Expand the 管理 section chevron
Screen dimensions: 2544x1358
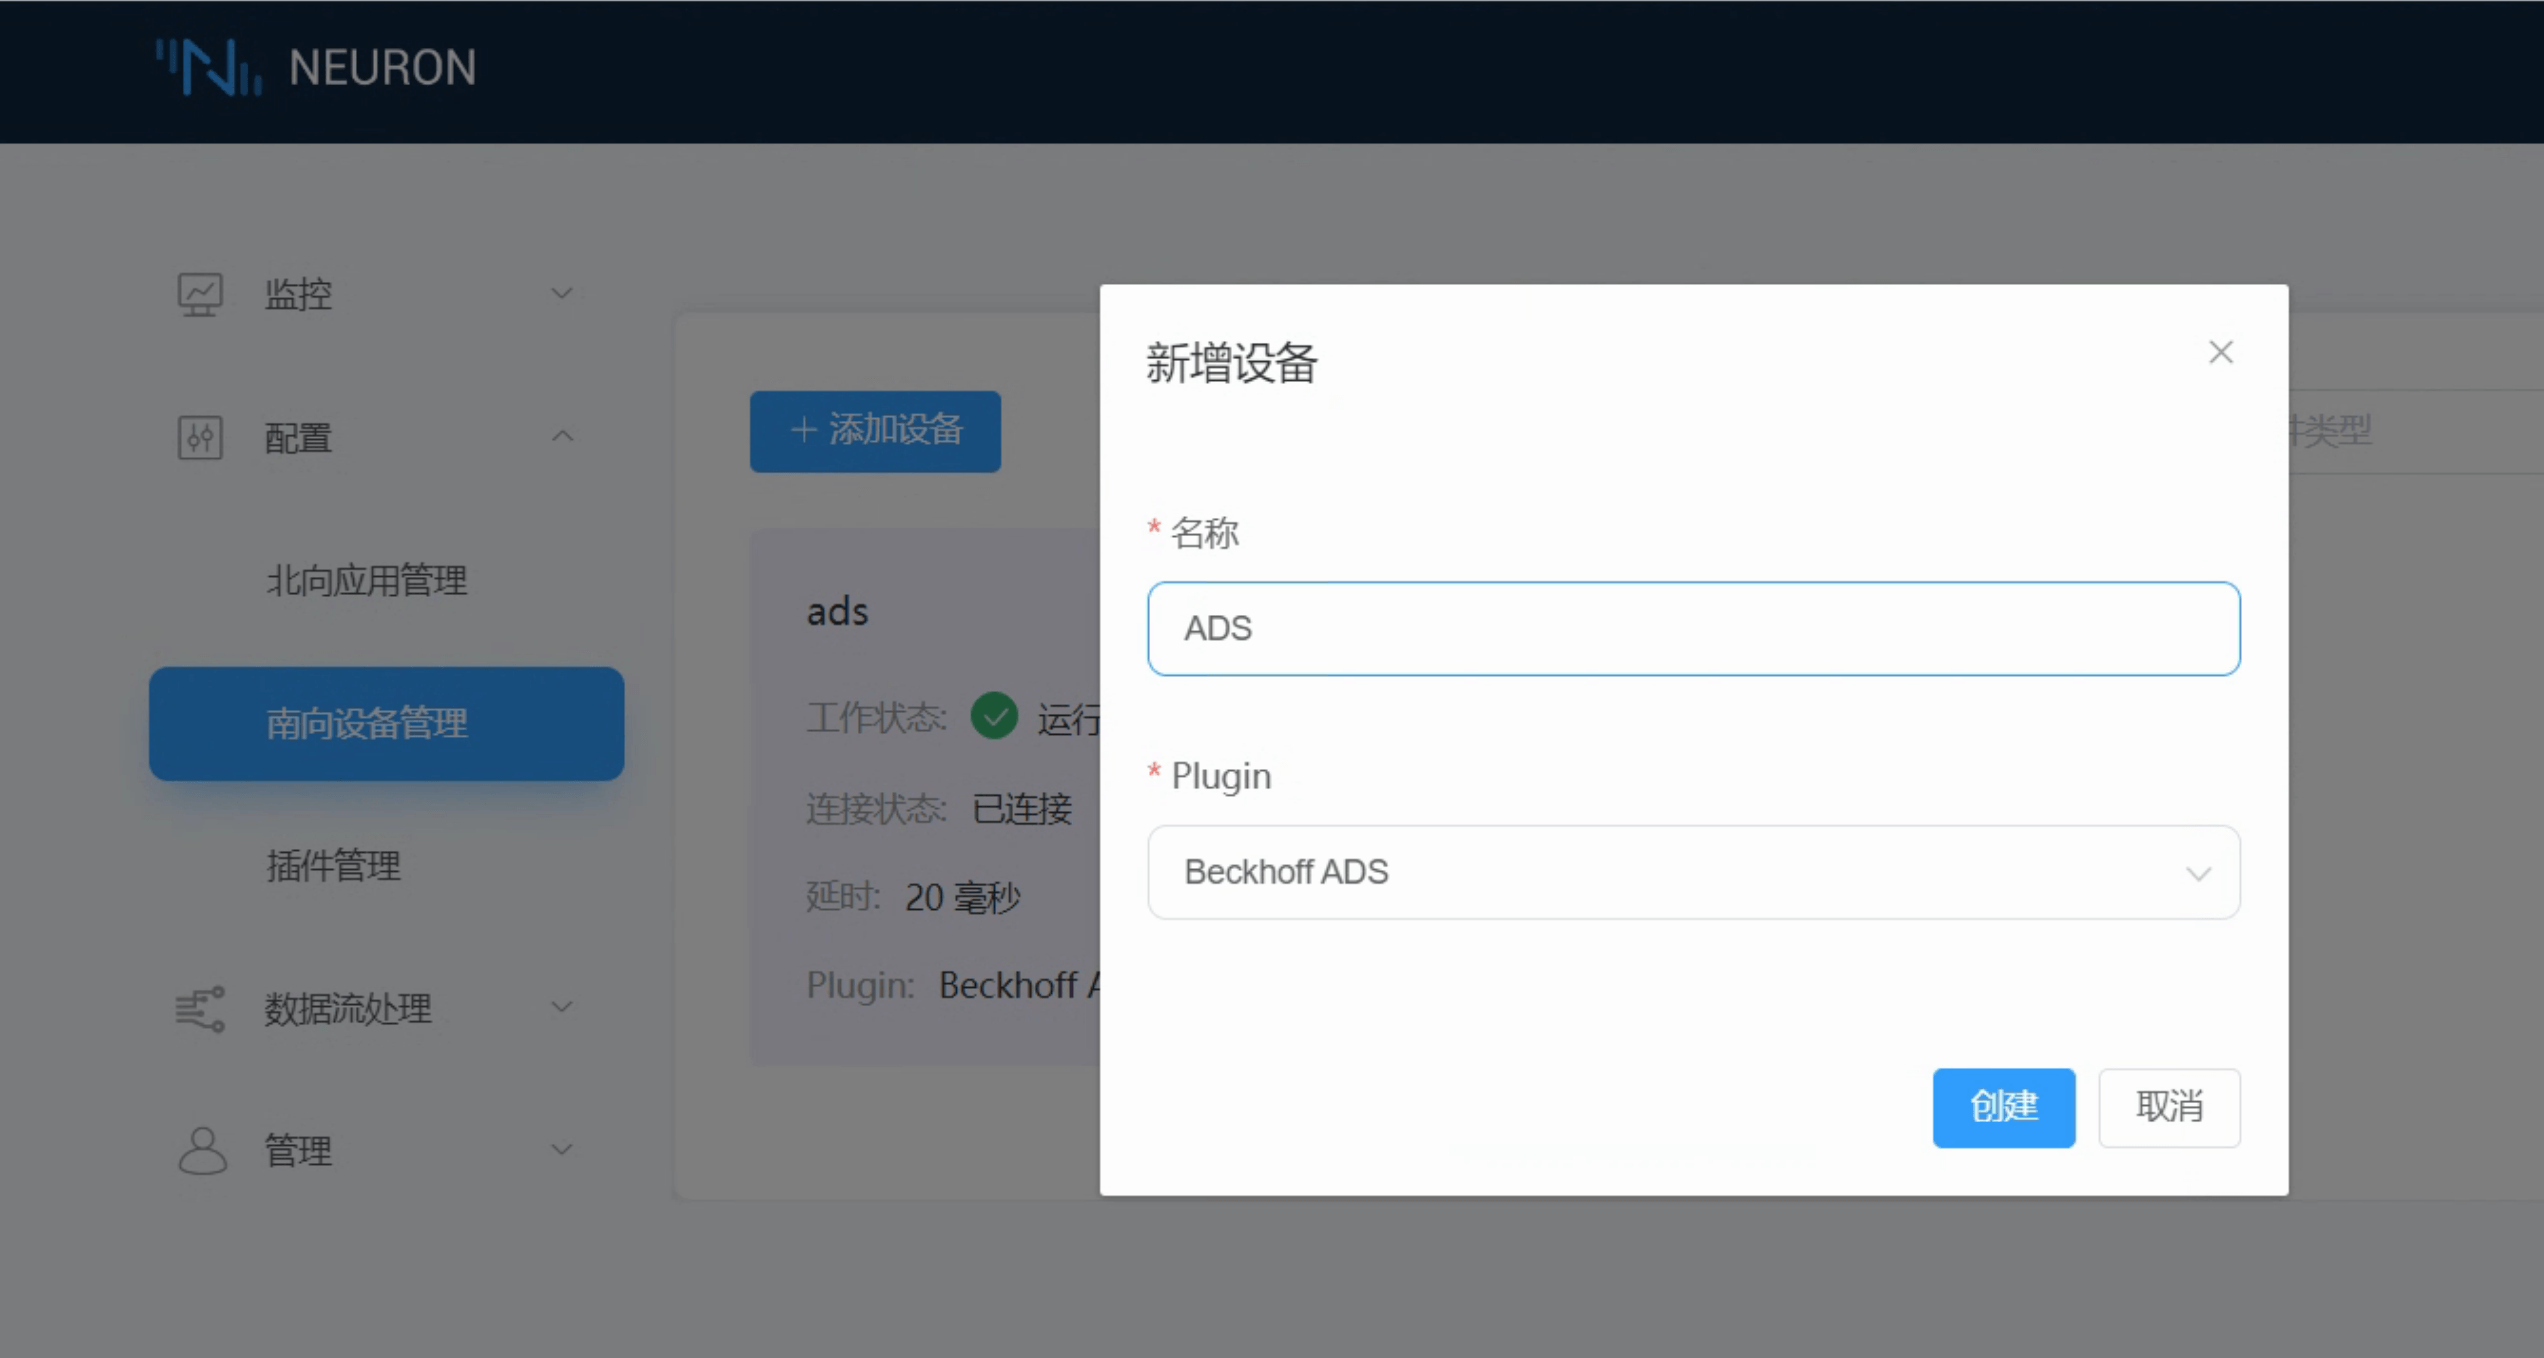tap(561, 1148)
